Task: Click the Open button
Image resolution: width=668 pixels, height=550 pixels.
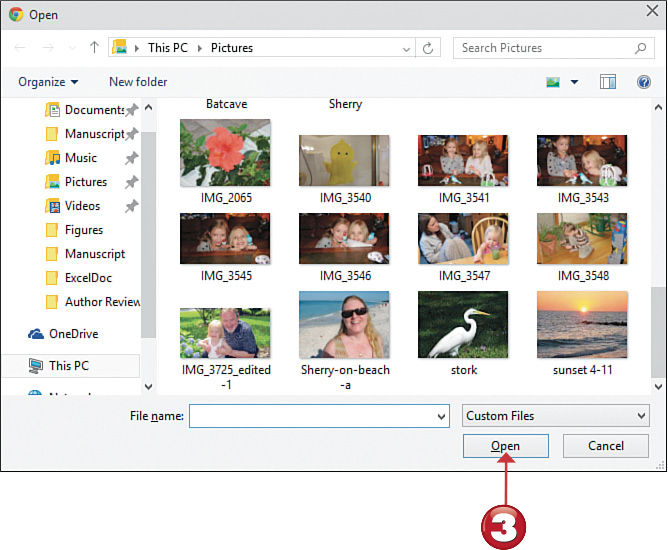Action: tap(506, 446)
